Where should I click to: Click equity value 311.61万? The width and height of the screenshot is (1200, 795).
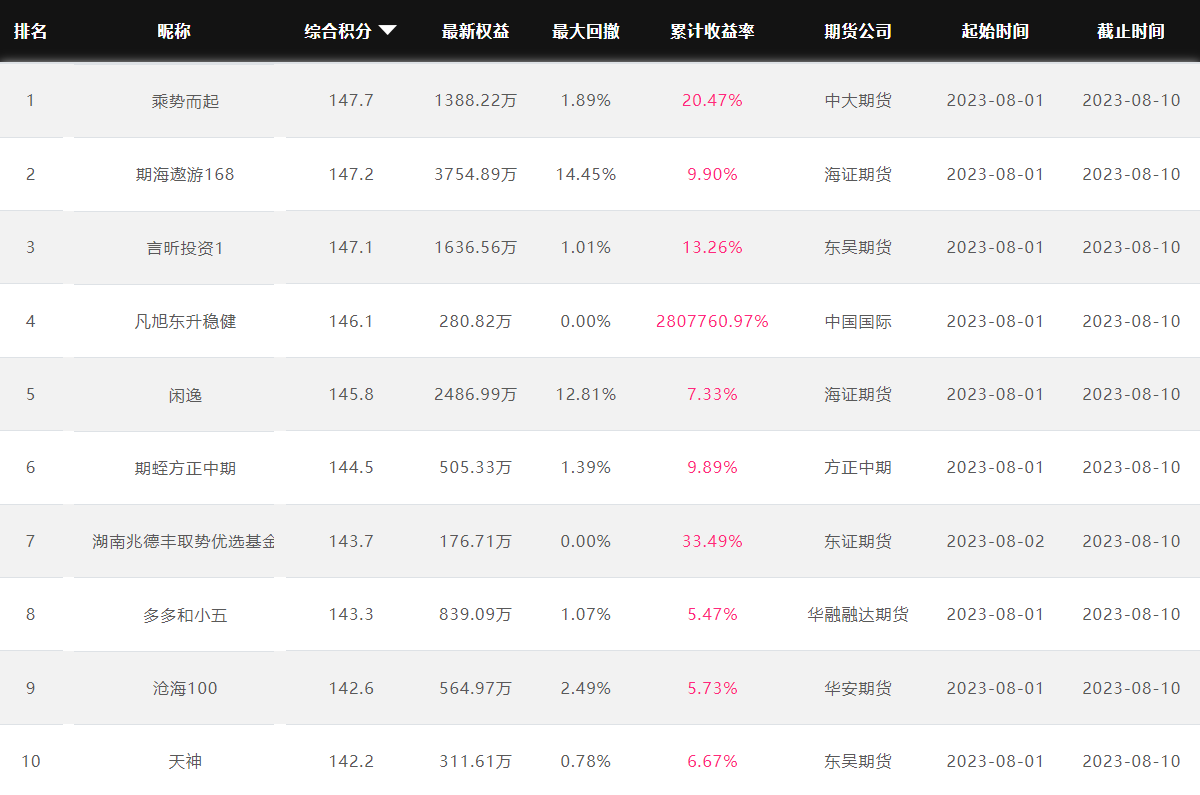(476, 761)
